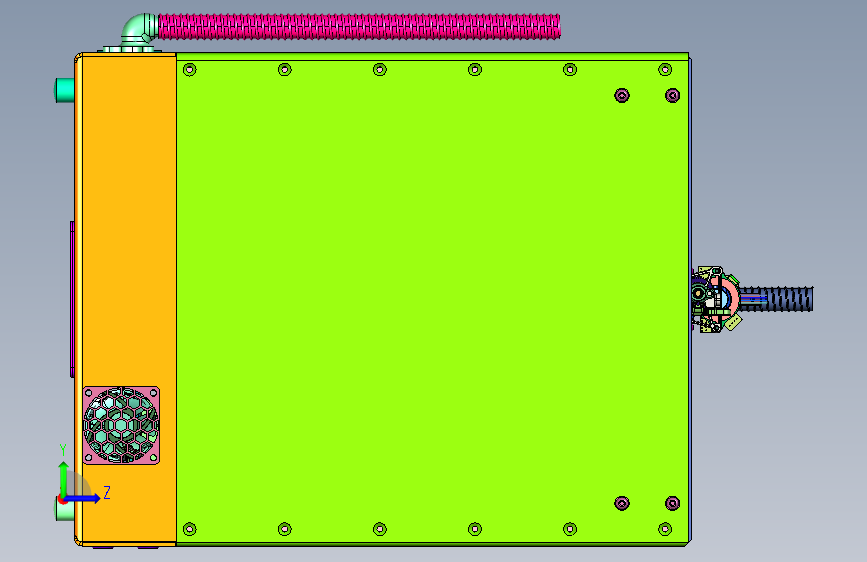The height and width of the screenshot is (562, 867).
Task: Select the blue Z axis arrow
Action: (x=83, y=498)
